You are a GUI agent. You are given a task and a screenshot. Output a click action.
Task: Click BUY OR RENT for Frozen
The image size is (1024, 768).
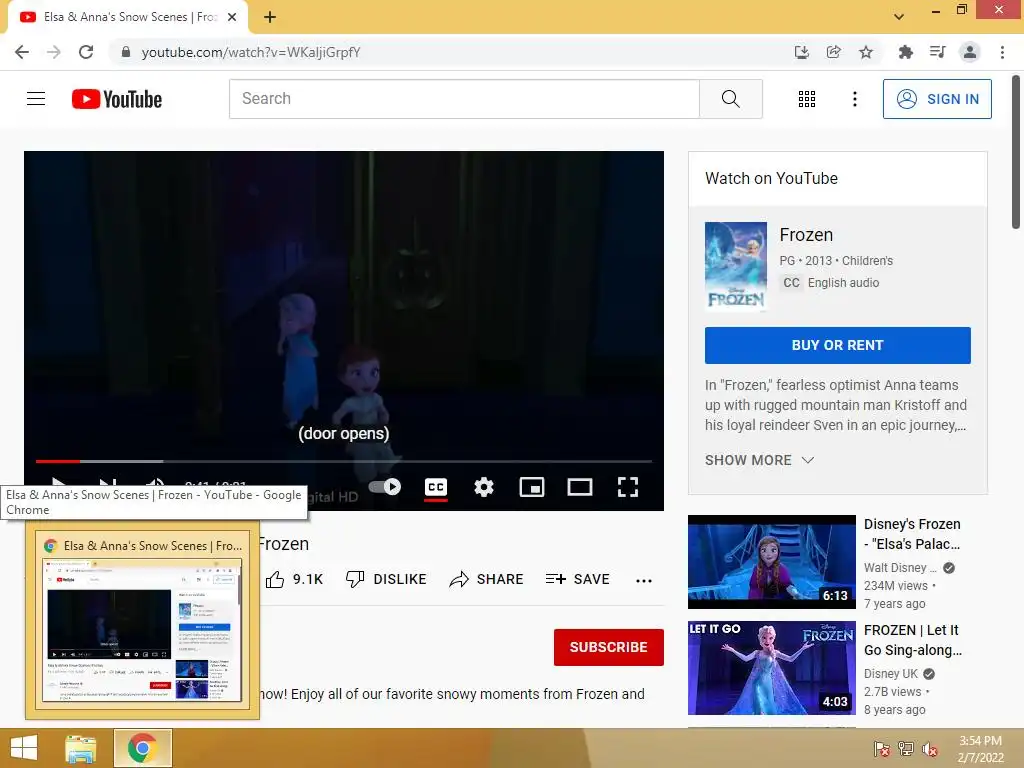click(837, 345)
